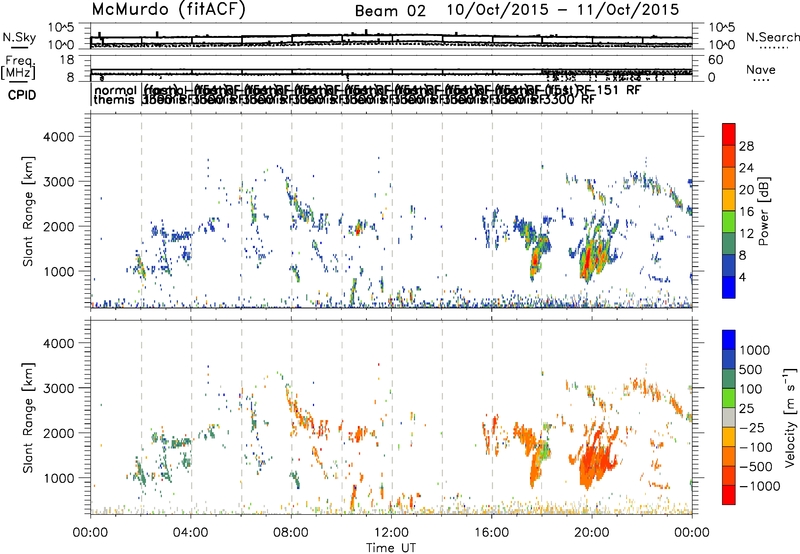Click the "normal themis" CPID entry

[115, 95]
